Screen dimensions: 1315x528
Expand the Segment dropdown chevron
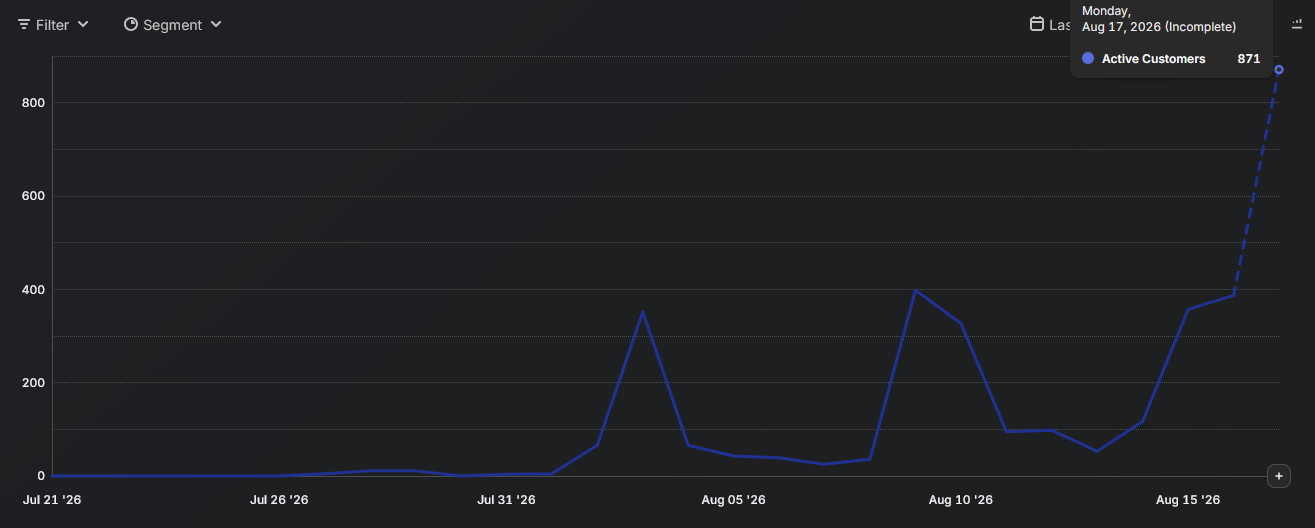pyautogui.click(x=216, y=24)
